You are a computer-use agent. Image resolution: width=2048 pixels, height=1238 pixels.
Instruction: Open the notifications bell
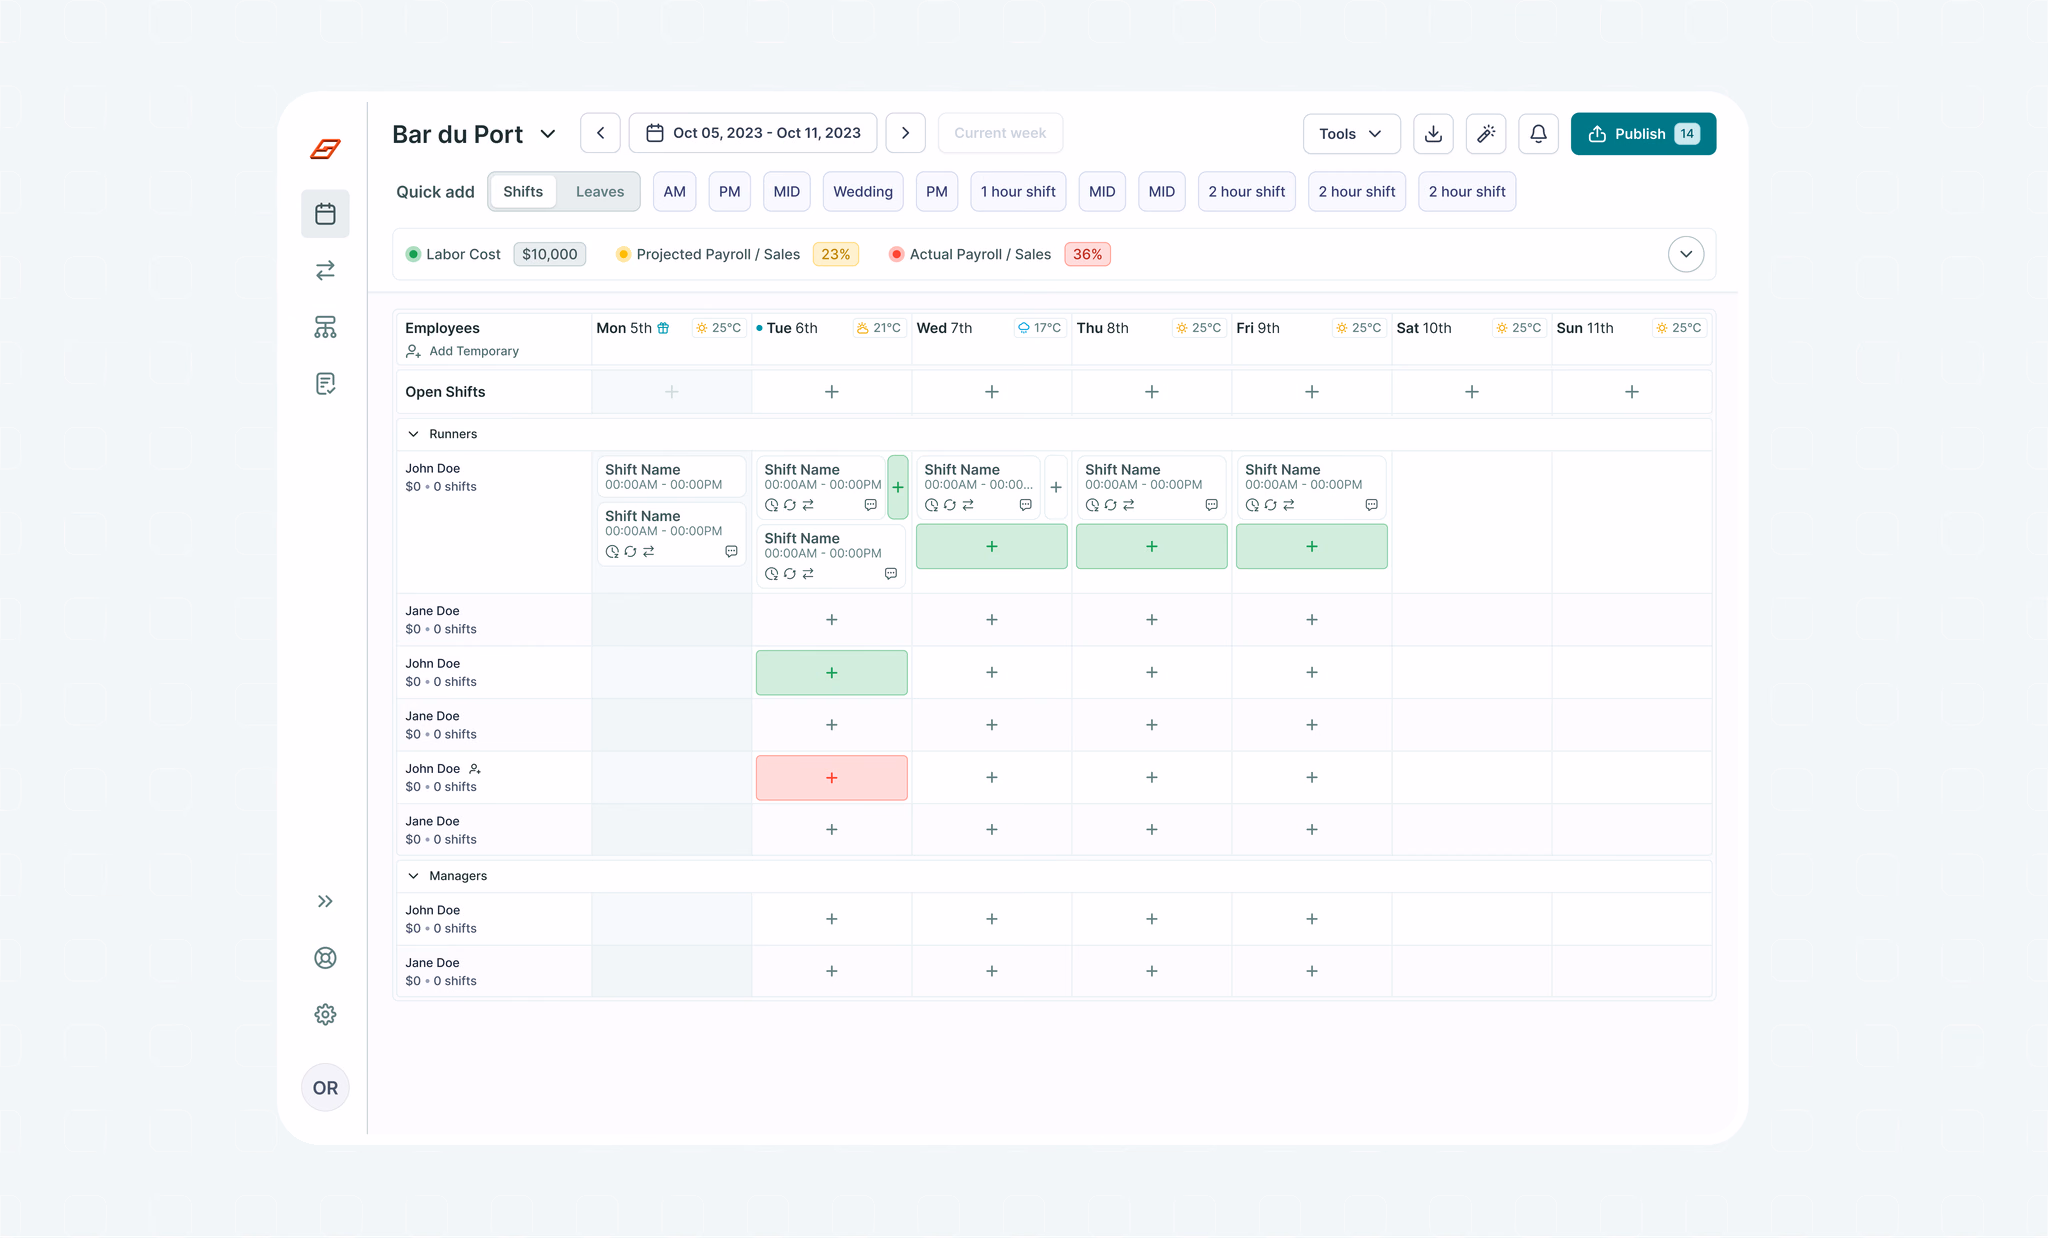point(1539,134)
